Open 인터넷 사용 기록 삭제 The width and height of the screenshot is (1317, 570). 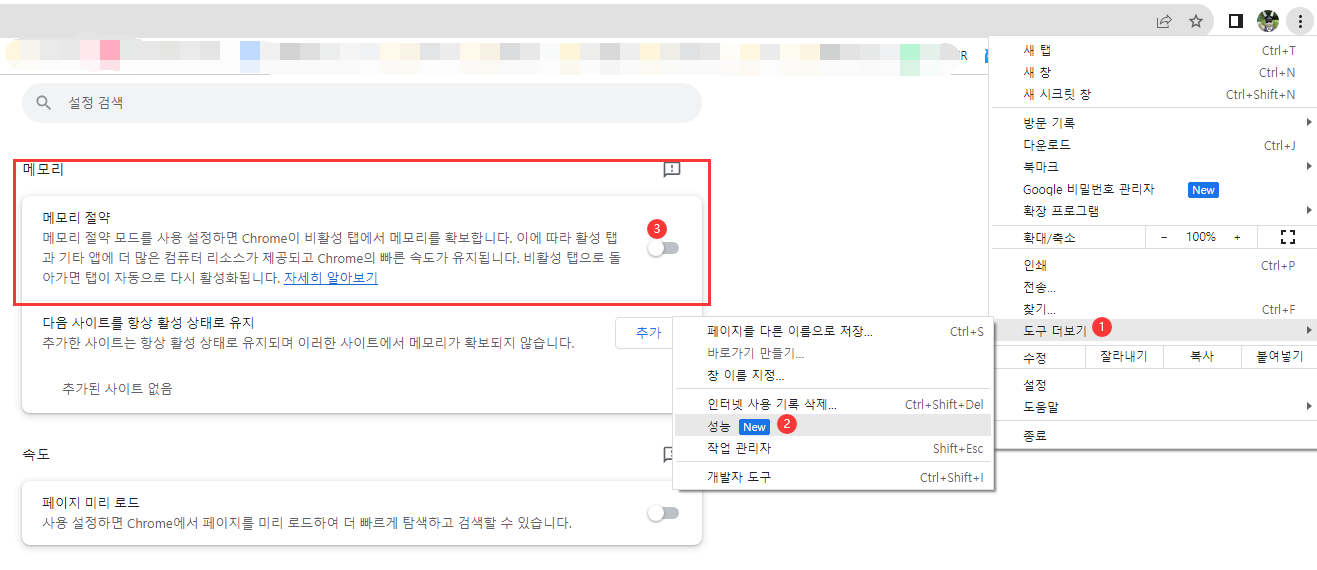833,404
